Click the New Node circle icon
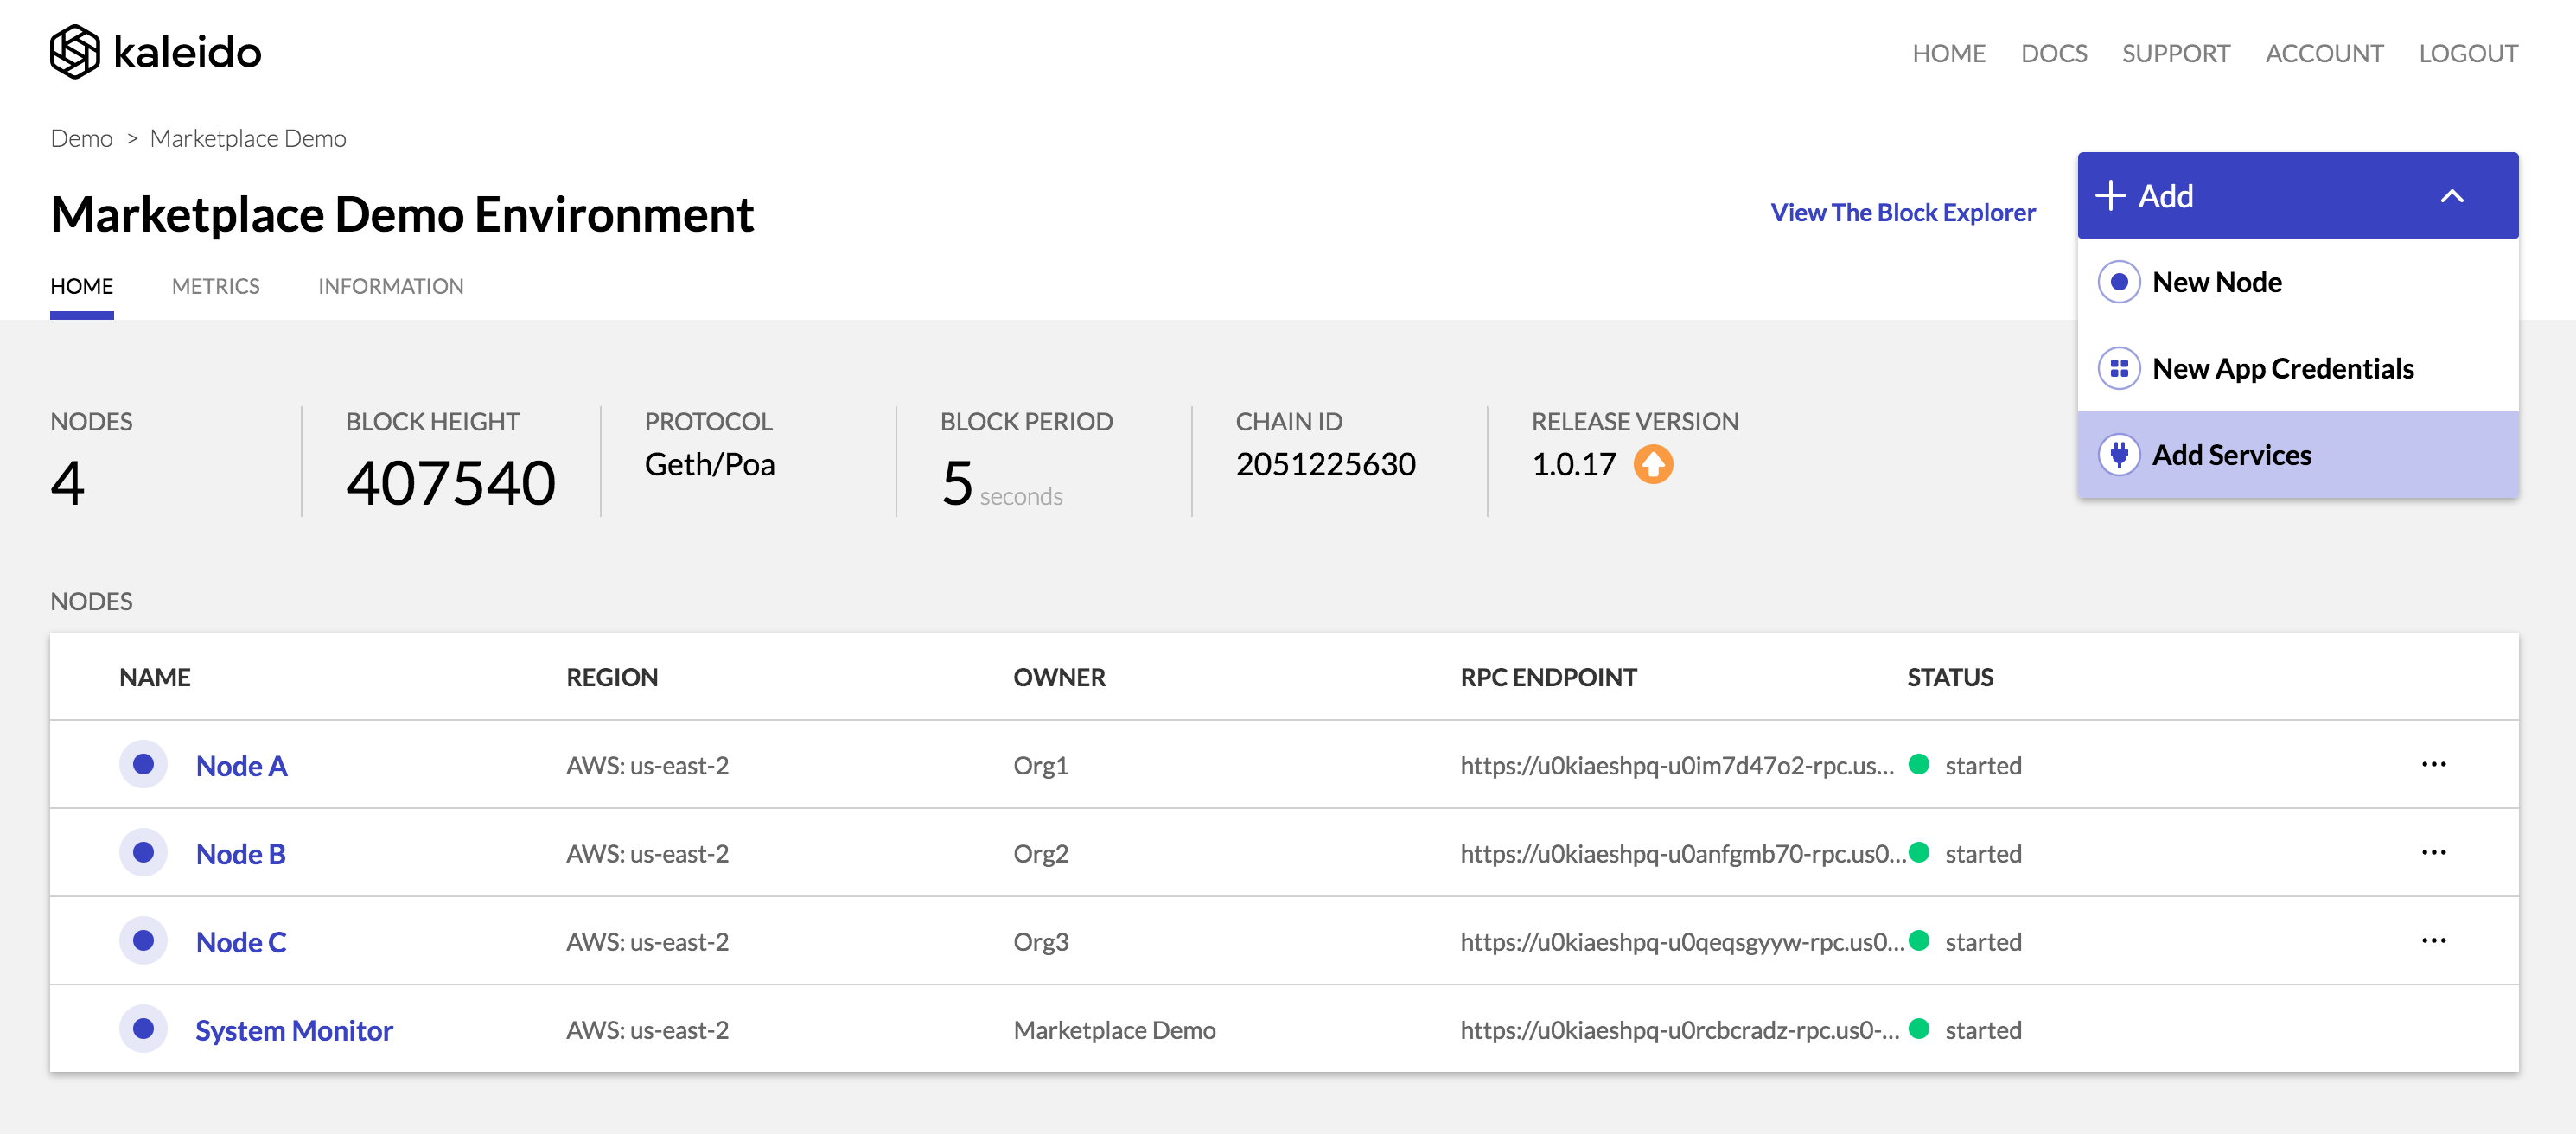Screen dimensions: 2576x1134 tap(2118, 282)
